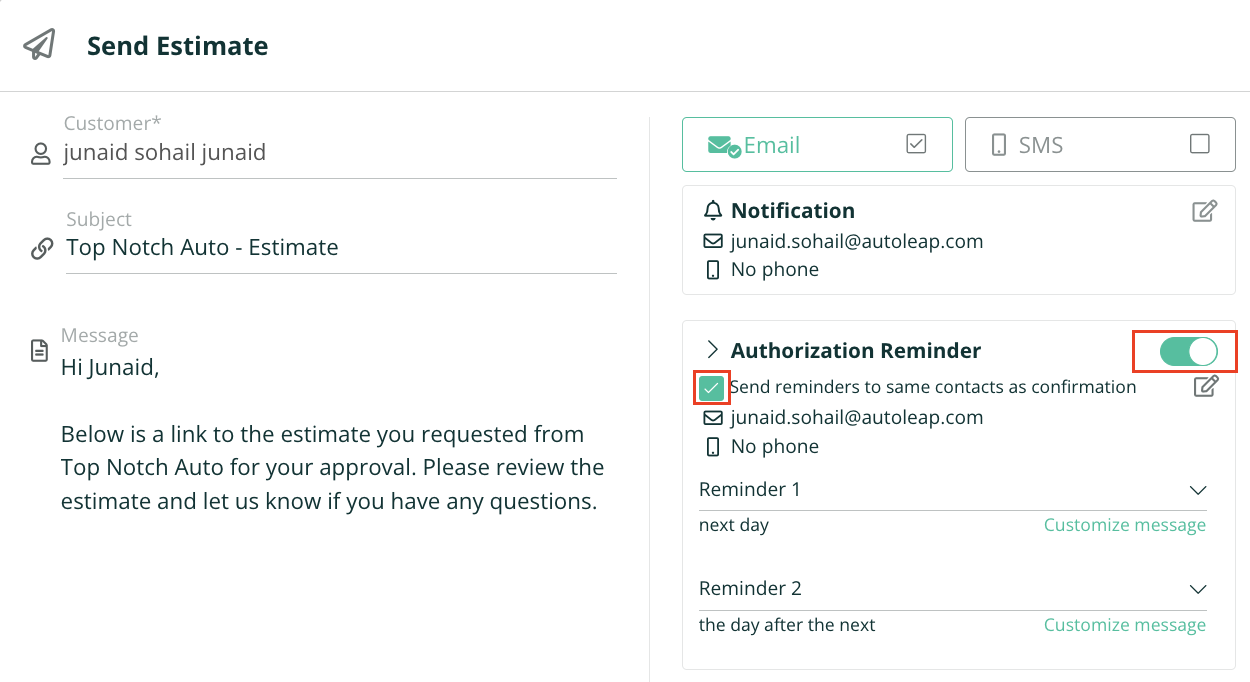The height and width of the screenshot is (682, 1250).
Task: Click the Notification bell icon
Action: pos(713,211)
